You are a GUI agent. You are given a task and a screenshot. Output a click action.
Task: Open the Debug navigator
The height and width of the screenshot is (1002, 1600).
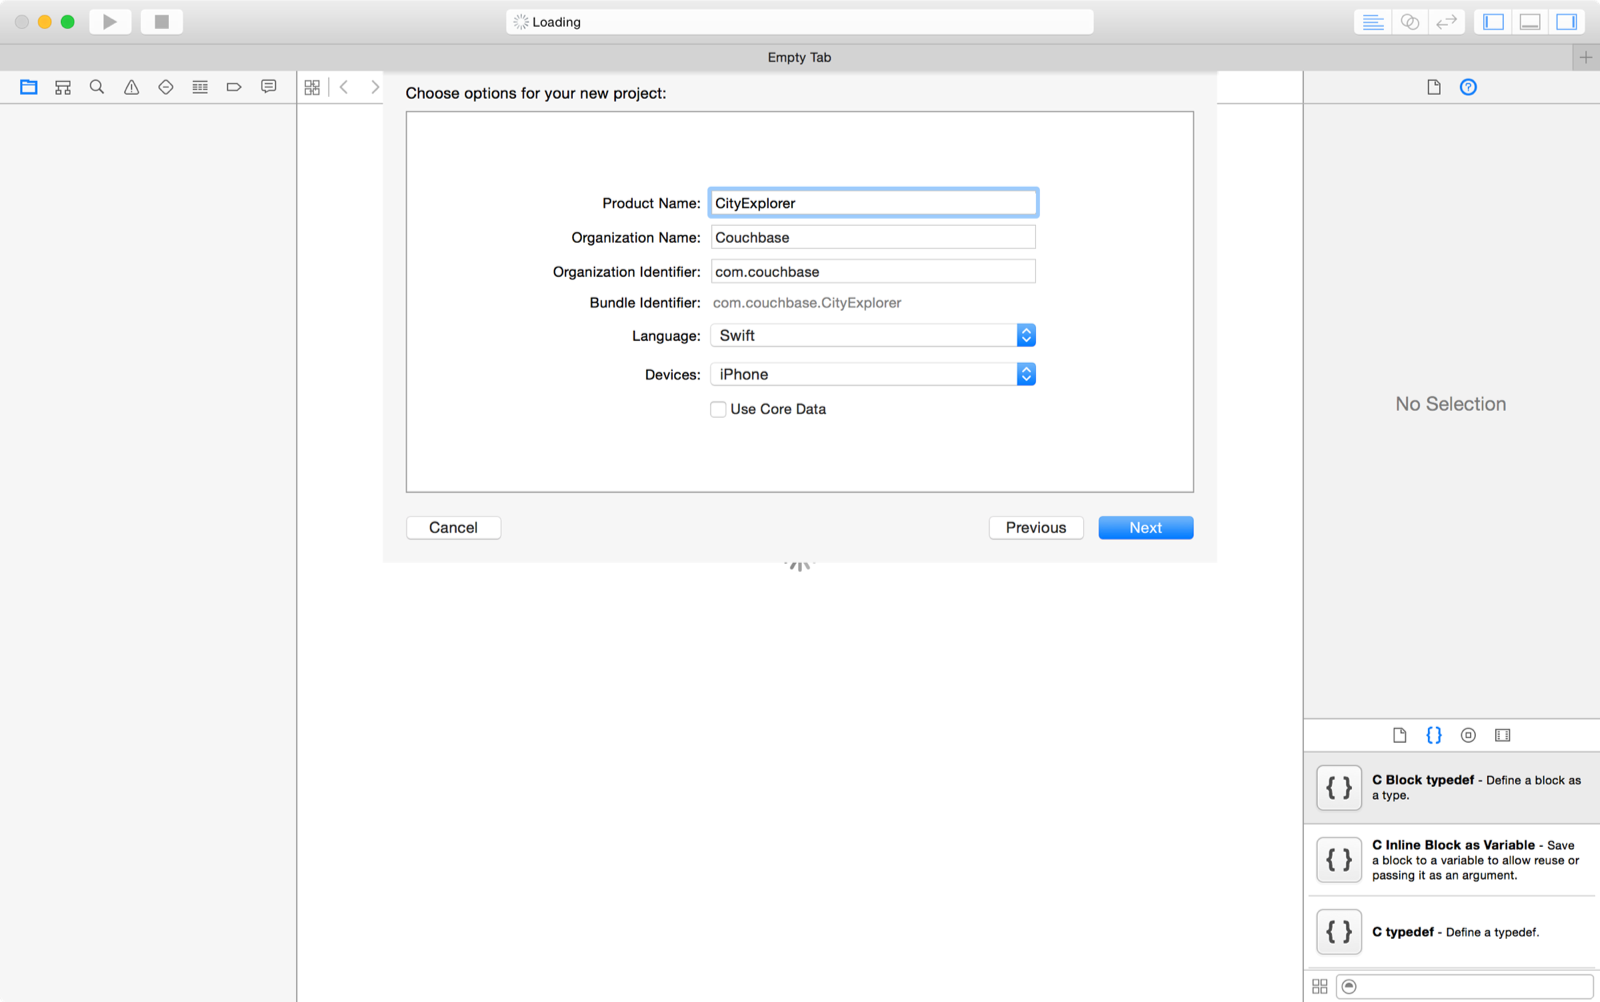pyautogui.click(x=199, y=87)
